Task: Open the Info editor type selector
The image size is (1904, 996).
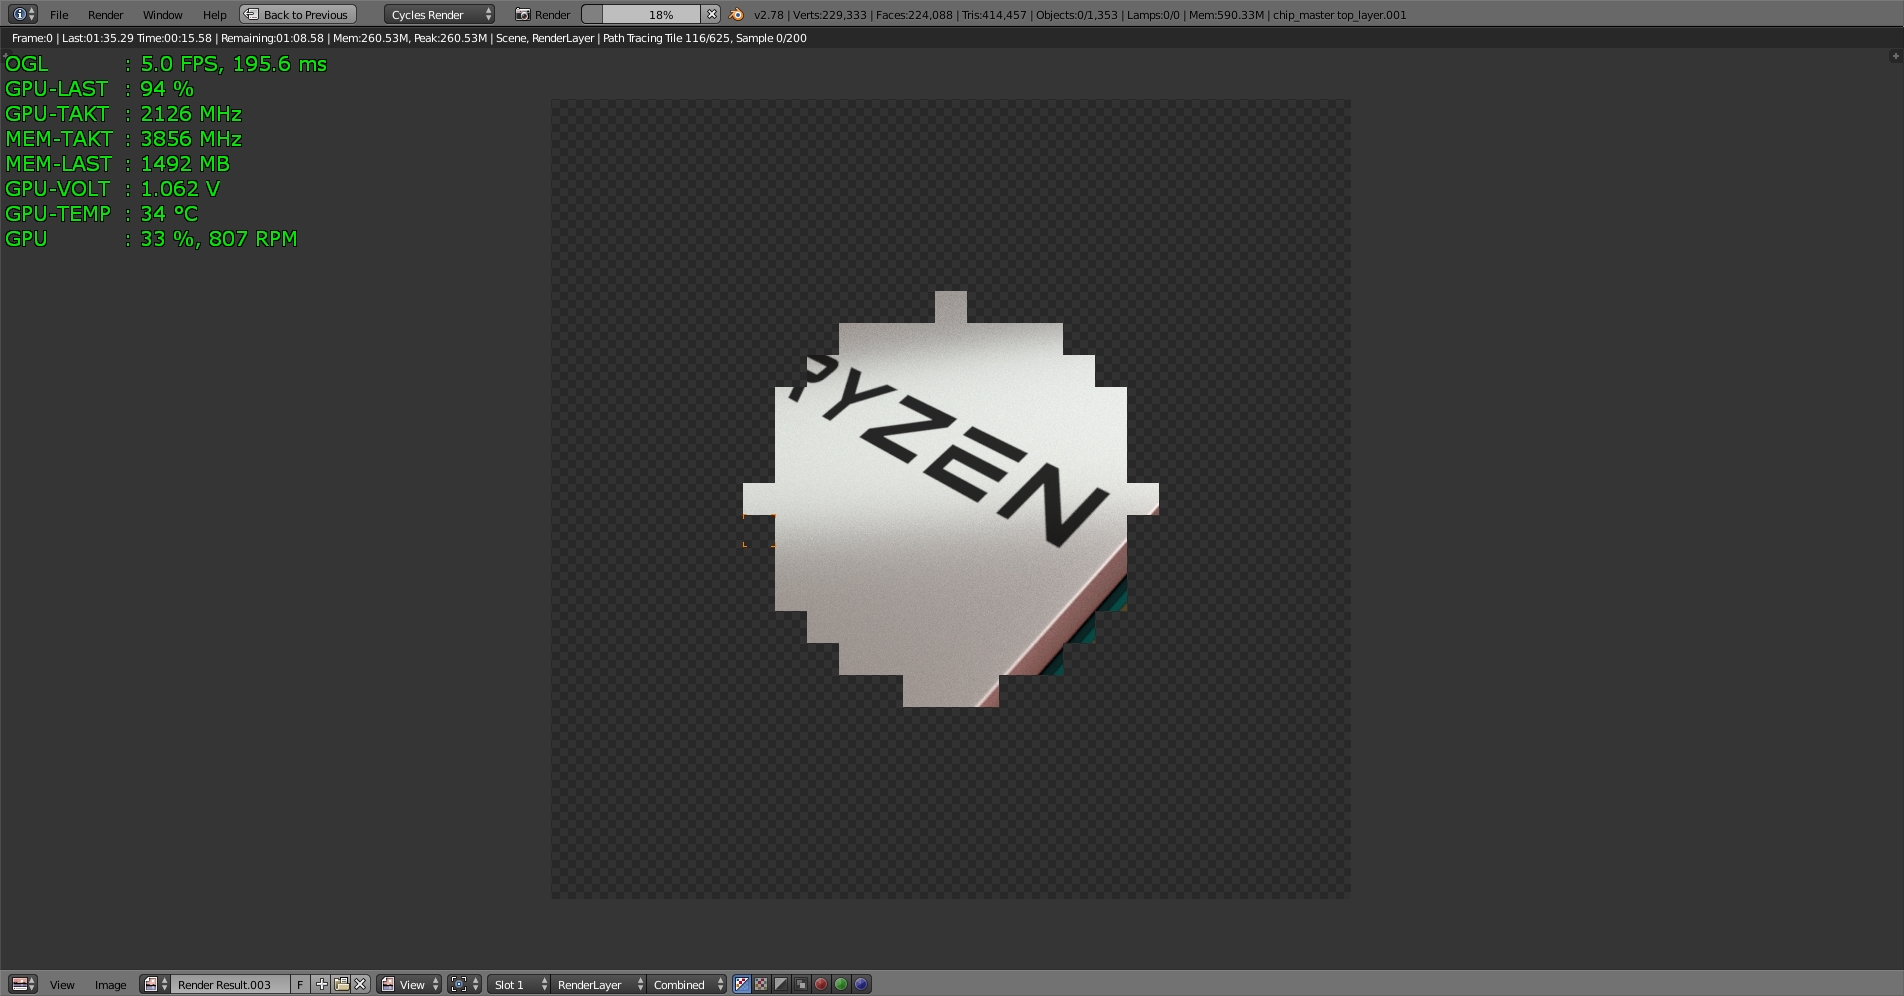Action: coord(23,14)
